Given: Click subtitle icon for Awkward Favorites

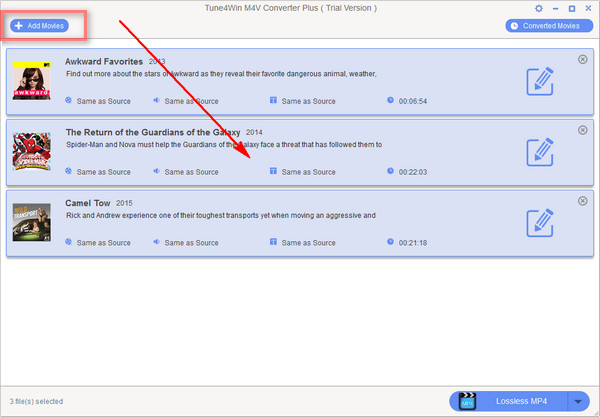Looking at the screenshot, I should coord(273,100).
